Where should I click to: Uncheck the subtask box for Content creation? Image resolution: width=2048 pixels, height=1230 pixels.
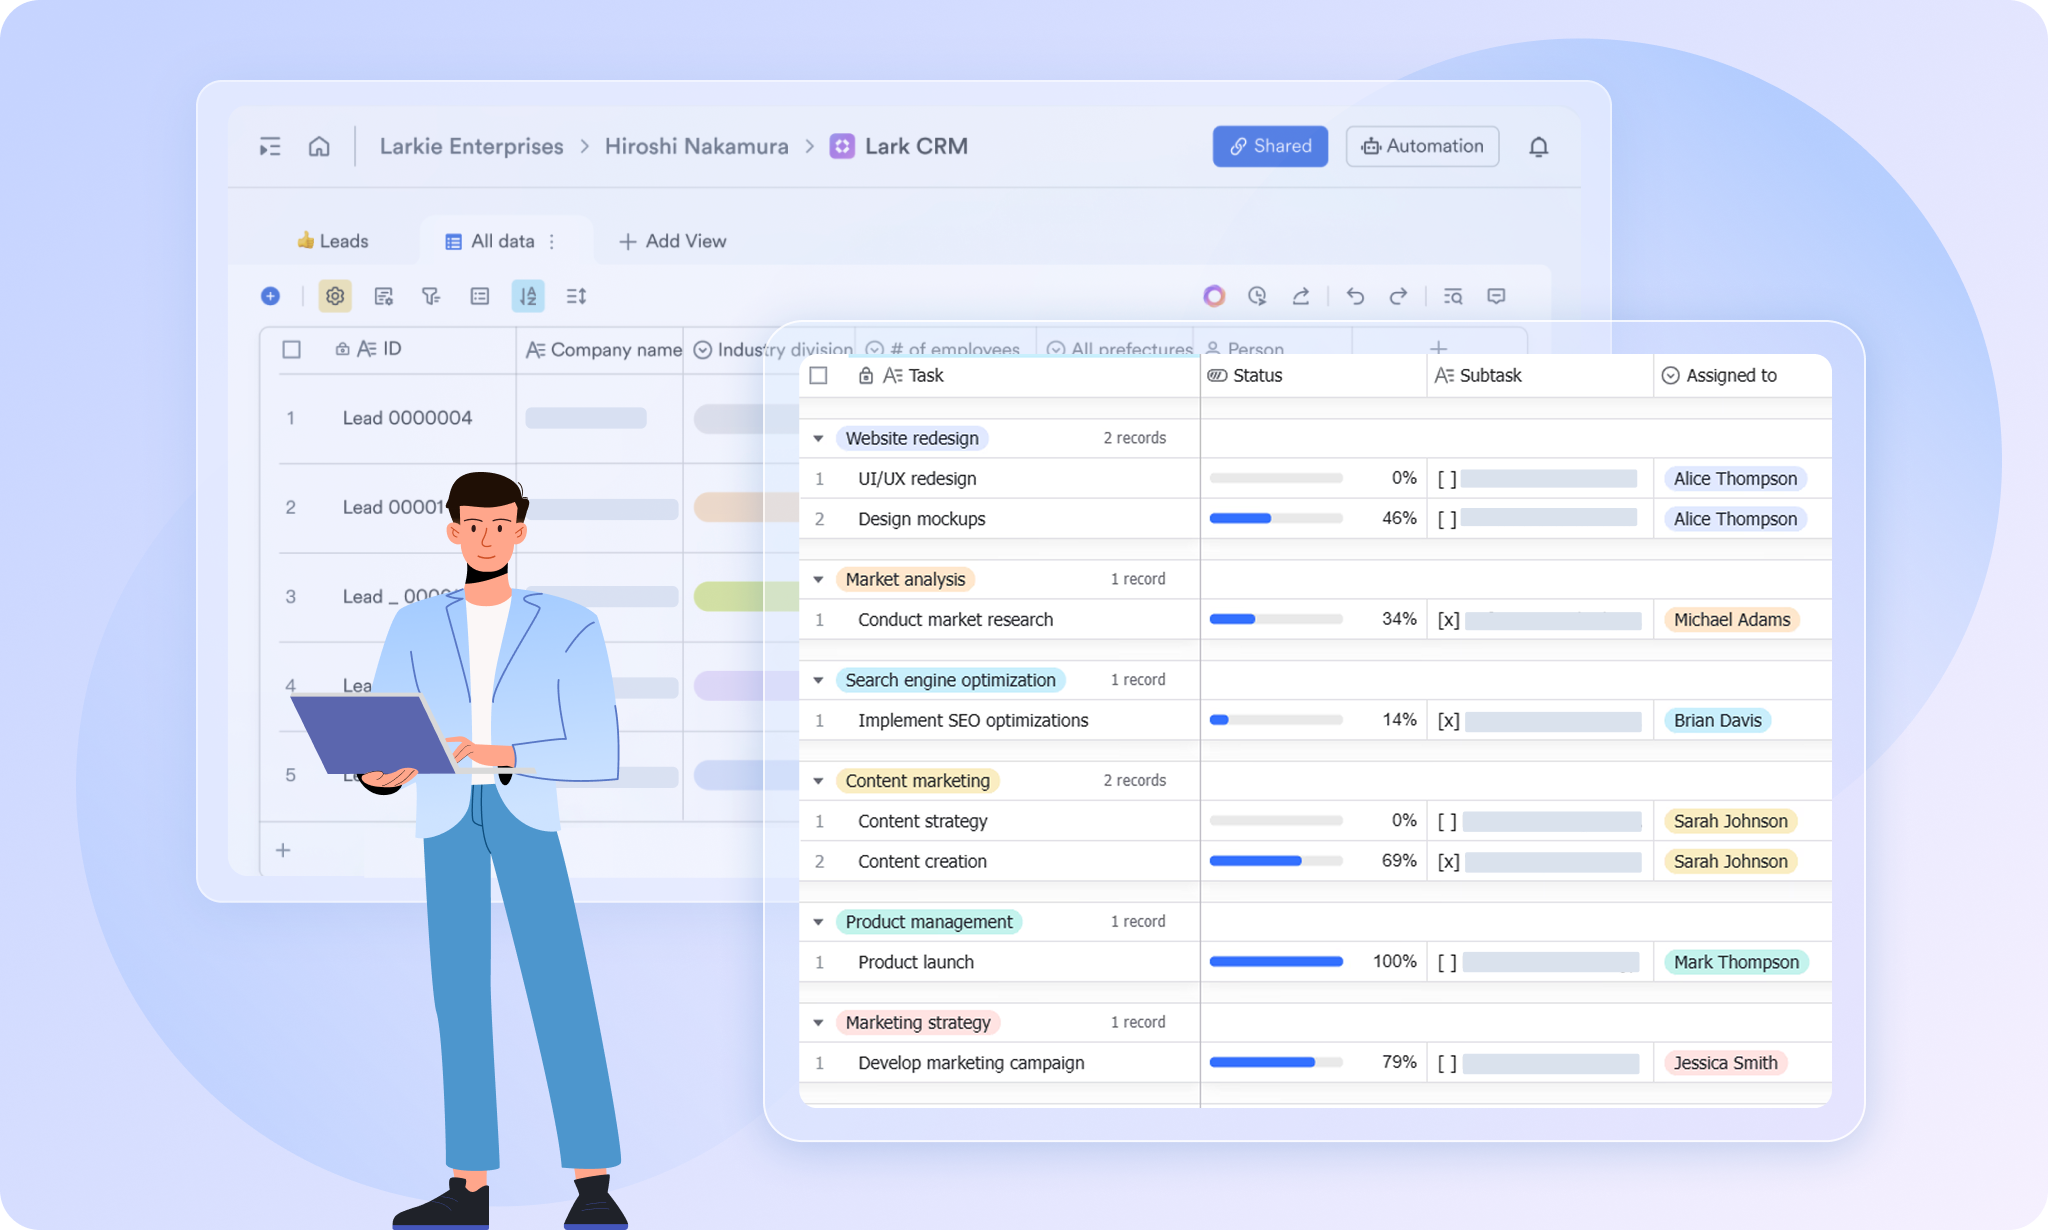point(1448,862)
